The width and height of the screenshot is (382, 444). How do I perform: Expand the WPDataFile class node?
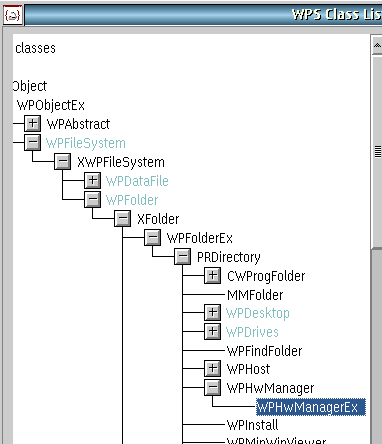[93, 181]
